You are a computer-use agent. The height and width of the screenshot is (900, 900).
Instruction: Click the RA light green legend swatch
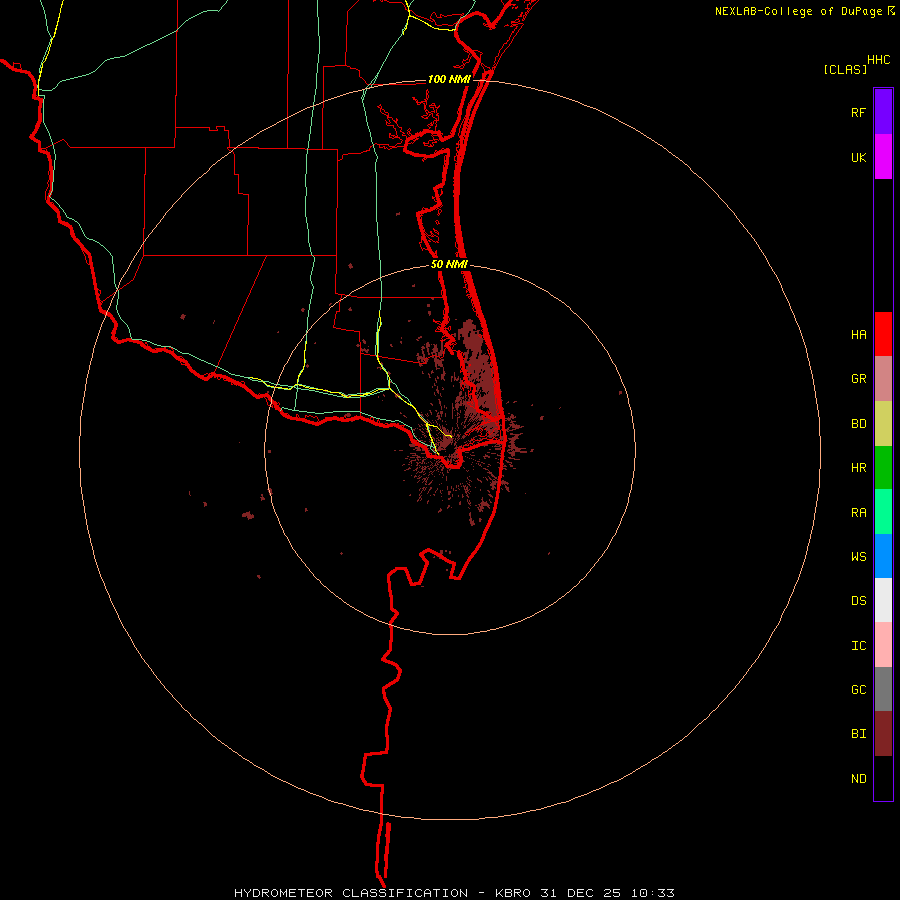pyautogui.click(x=883, y=511)
